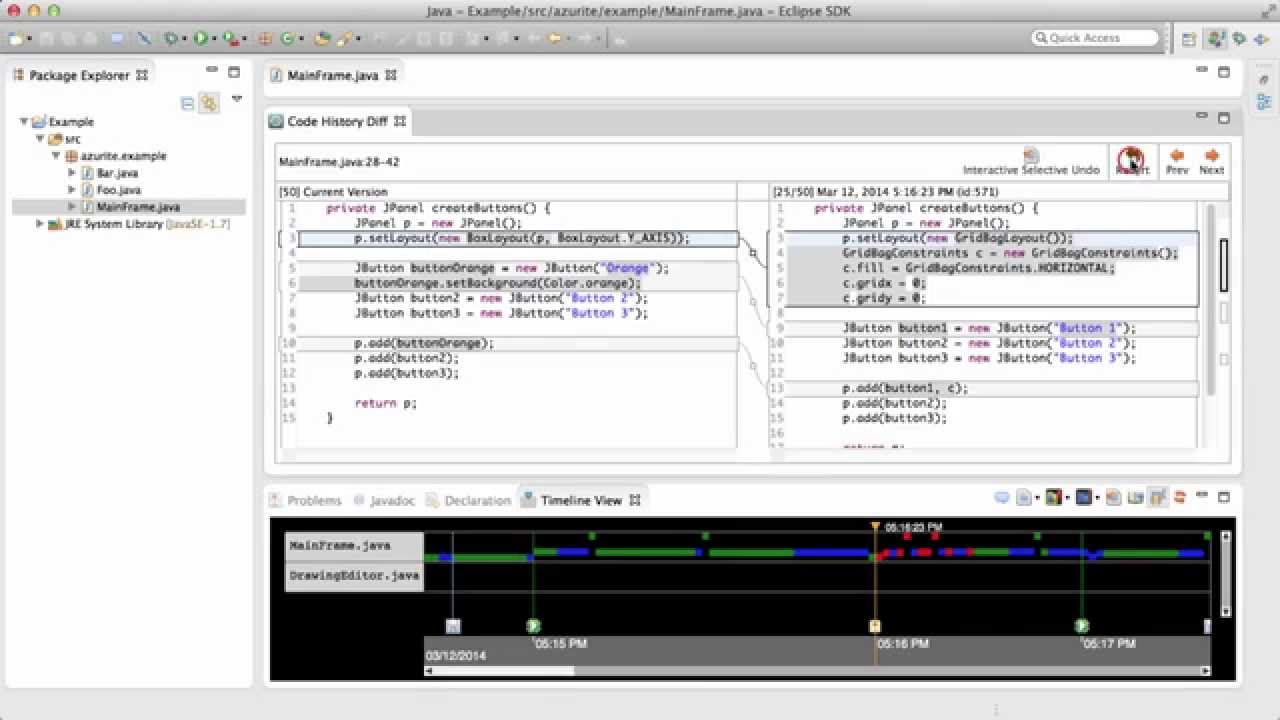Click the yellow Back navigation arrow
This screenshot has width=1280, height=720.
(x=554, y=39)
